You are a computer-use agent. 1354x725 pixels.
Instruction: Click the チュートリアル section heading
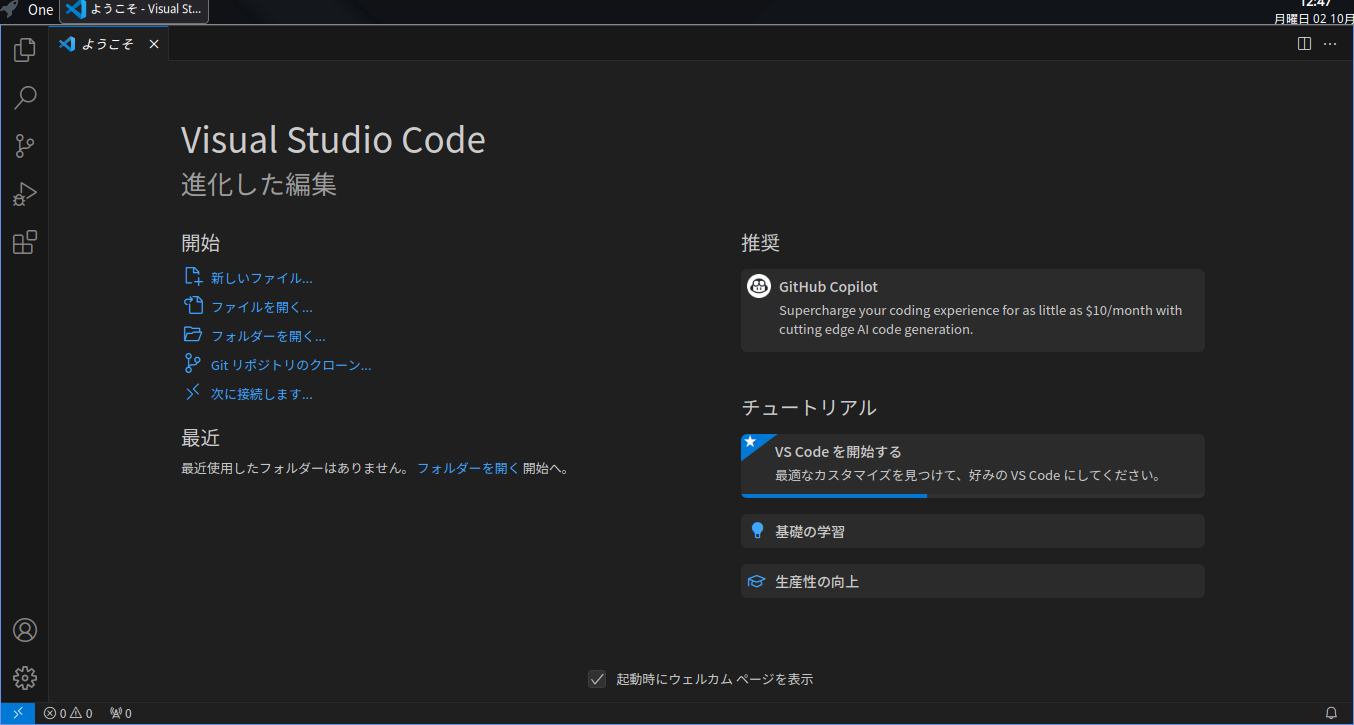(x=809, y=408)
